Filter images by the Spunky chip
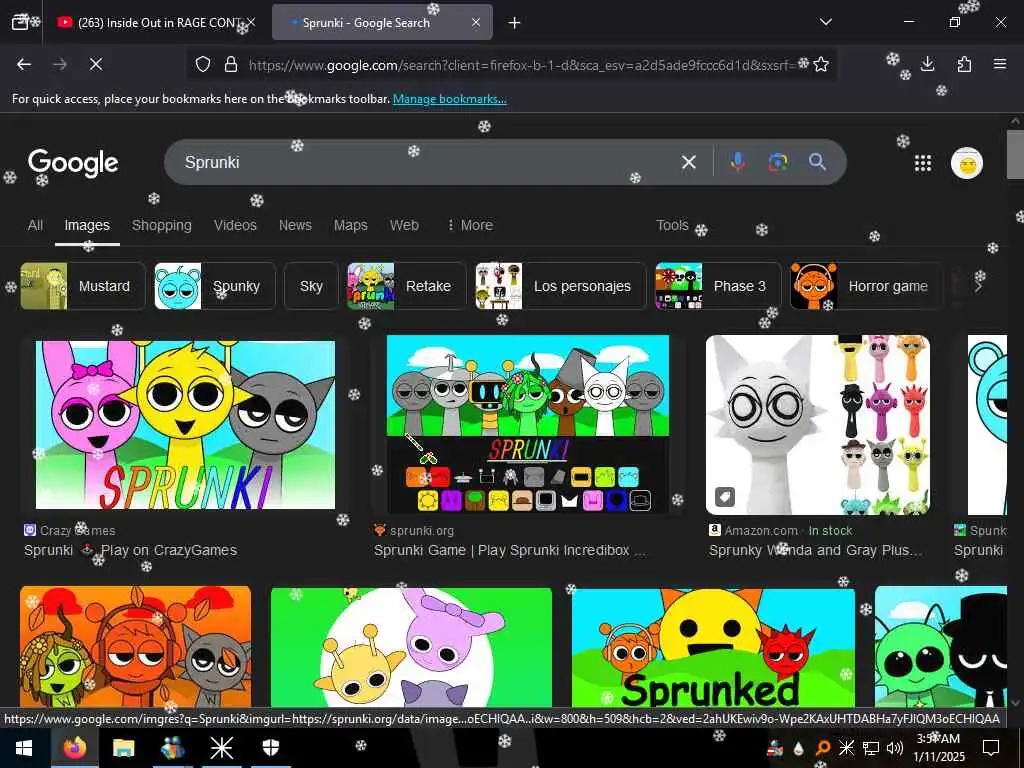1024x768 pixels. pyautogui.click(x=215, y=286)
